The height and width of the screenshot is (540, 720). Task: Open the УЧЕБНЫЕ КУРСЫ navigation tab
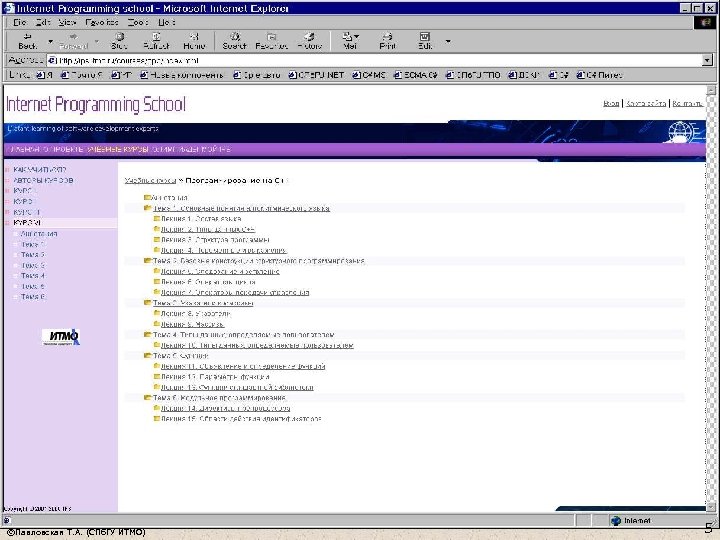coord(118,149)
